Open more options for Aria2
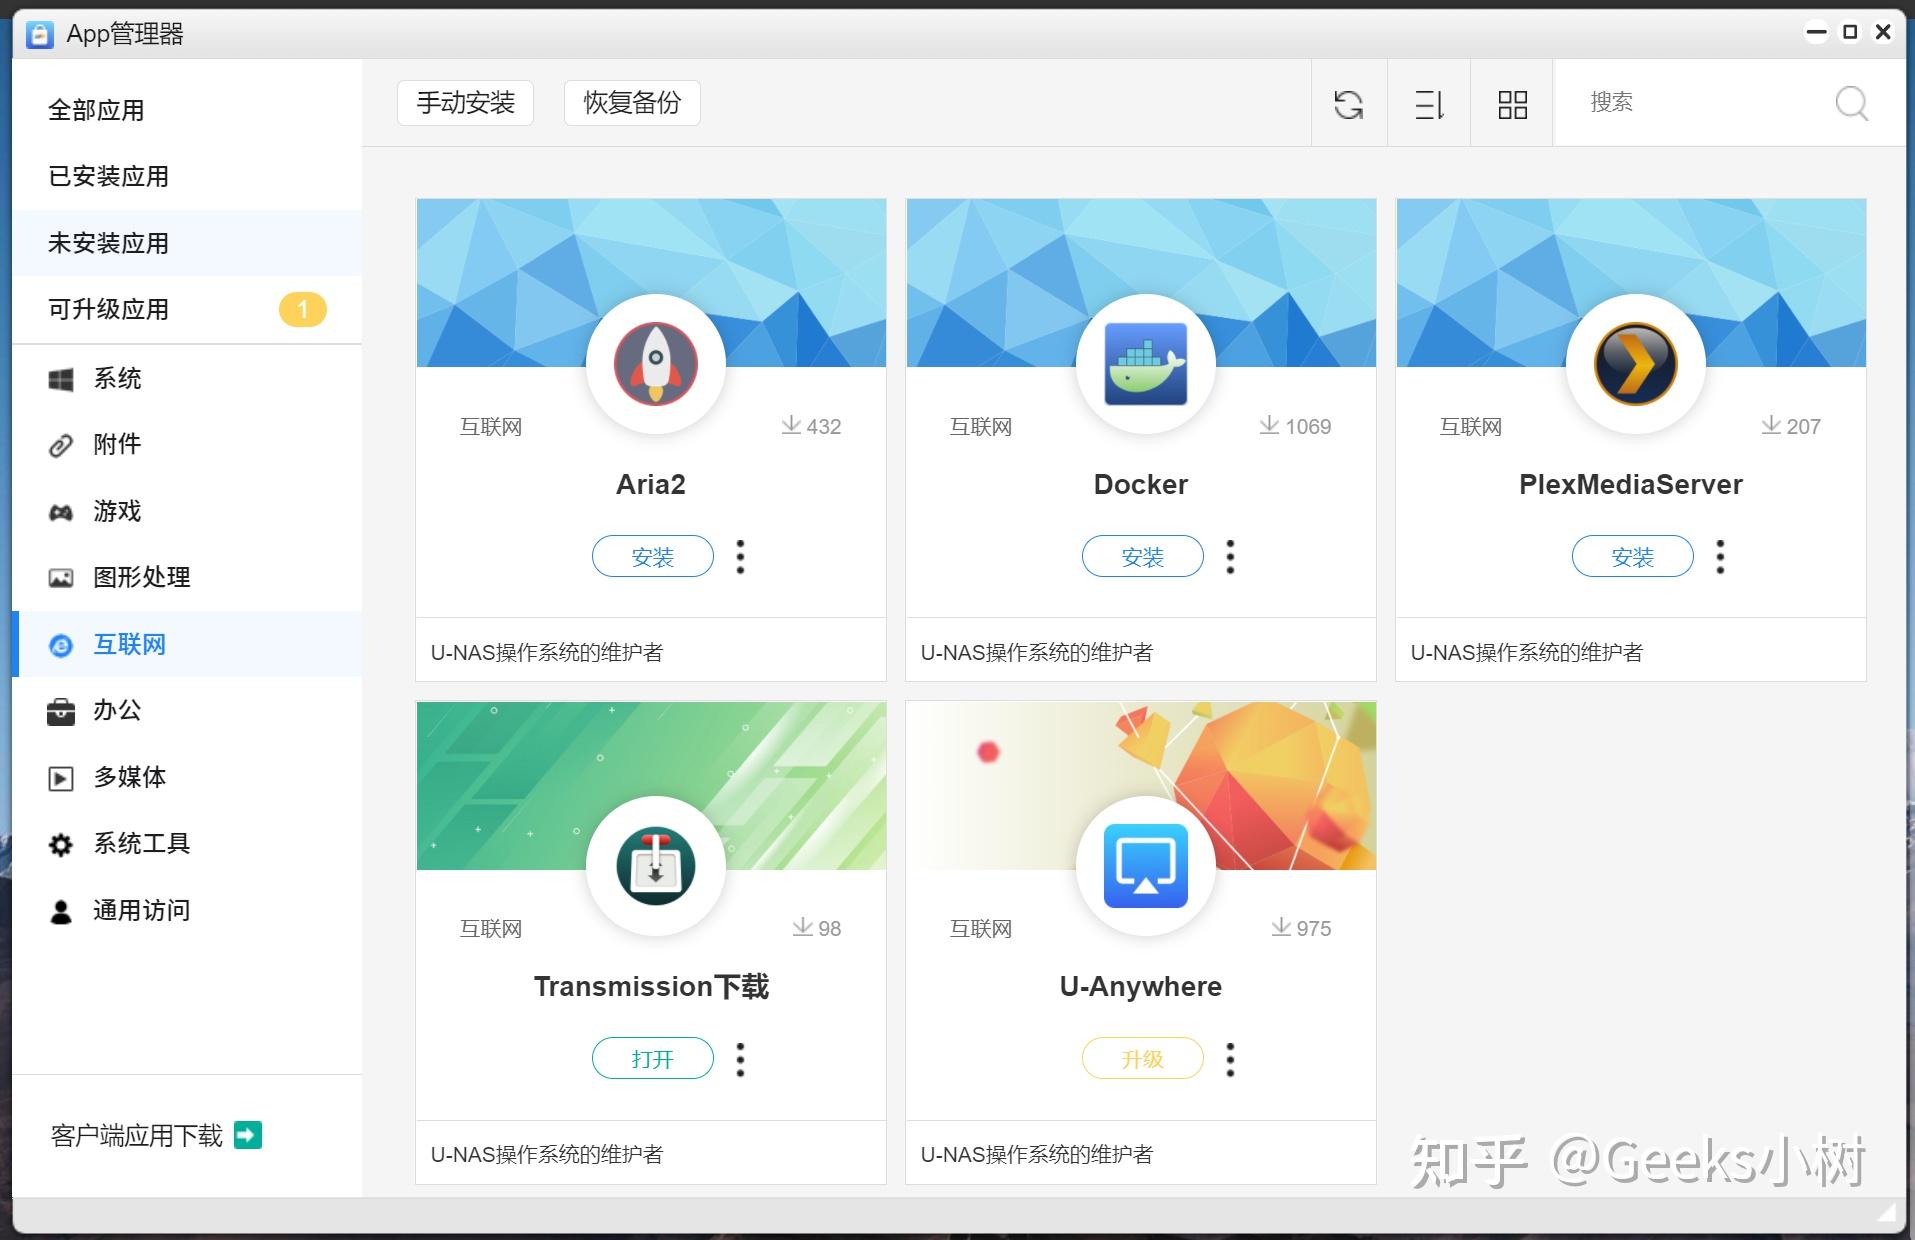 click(740, 557)
